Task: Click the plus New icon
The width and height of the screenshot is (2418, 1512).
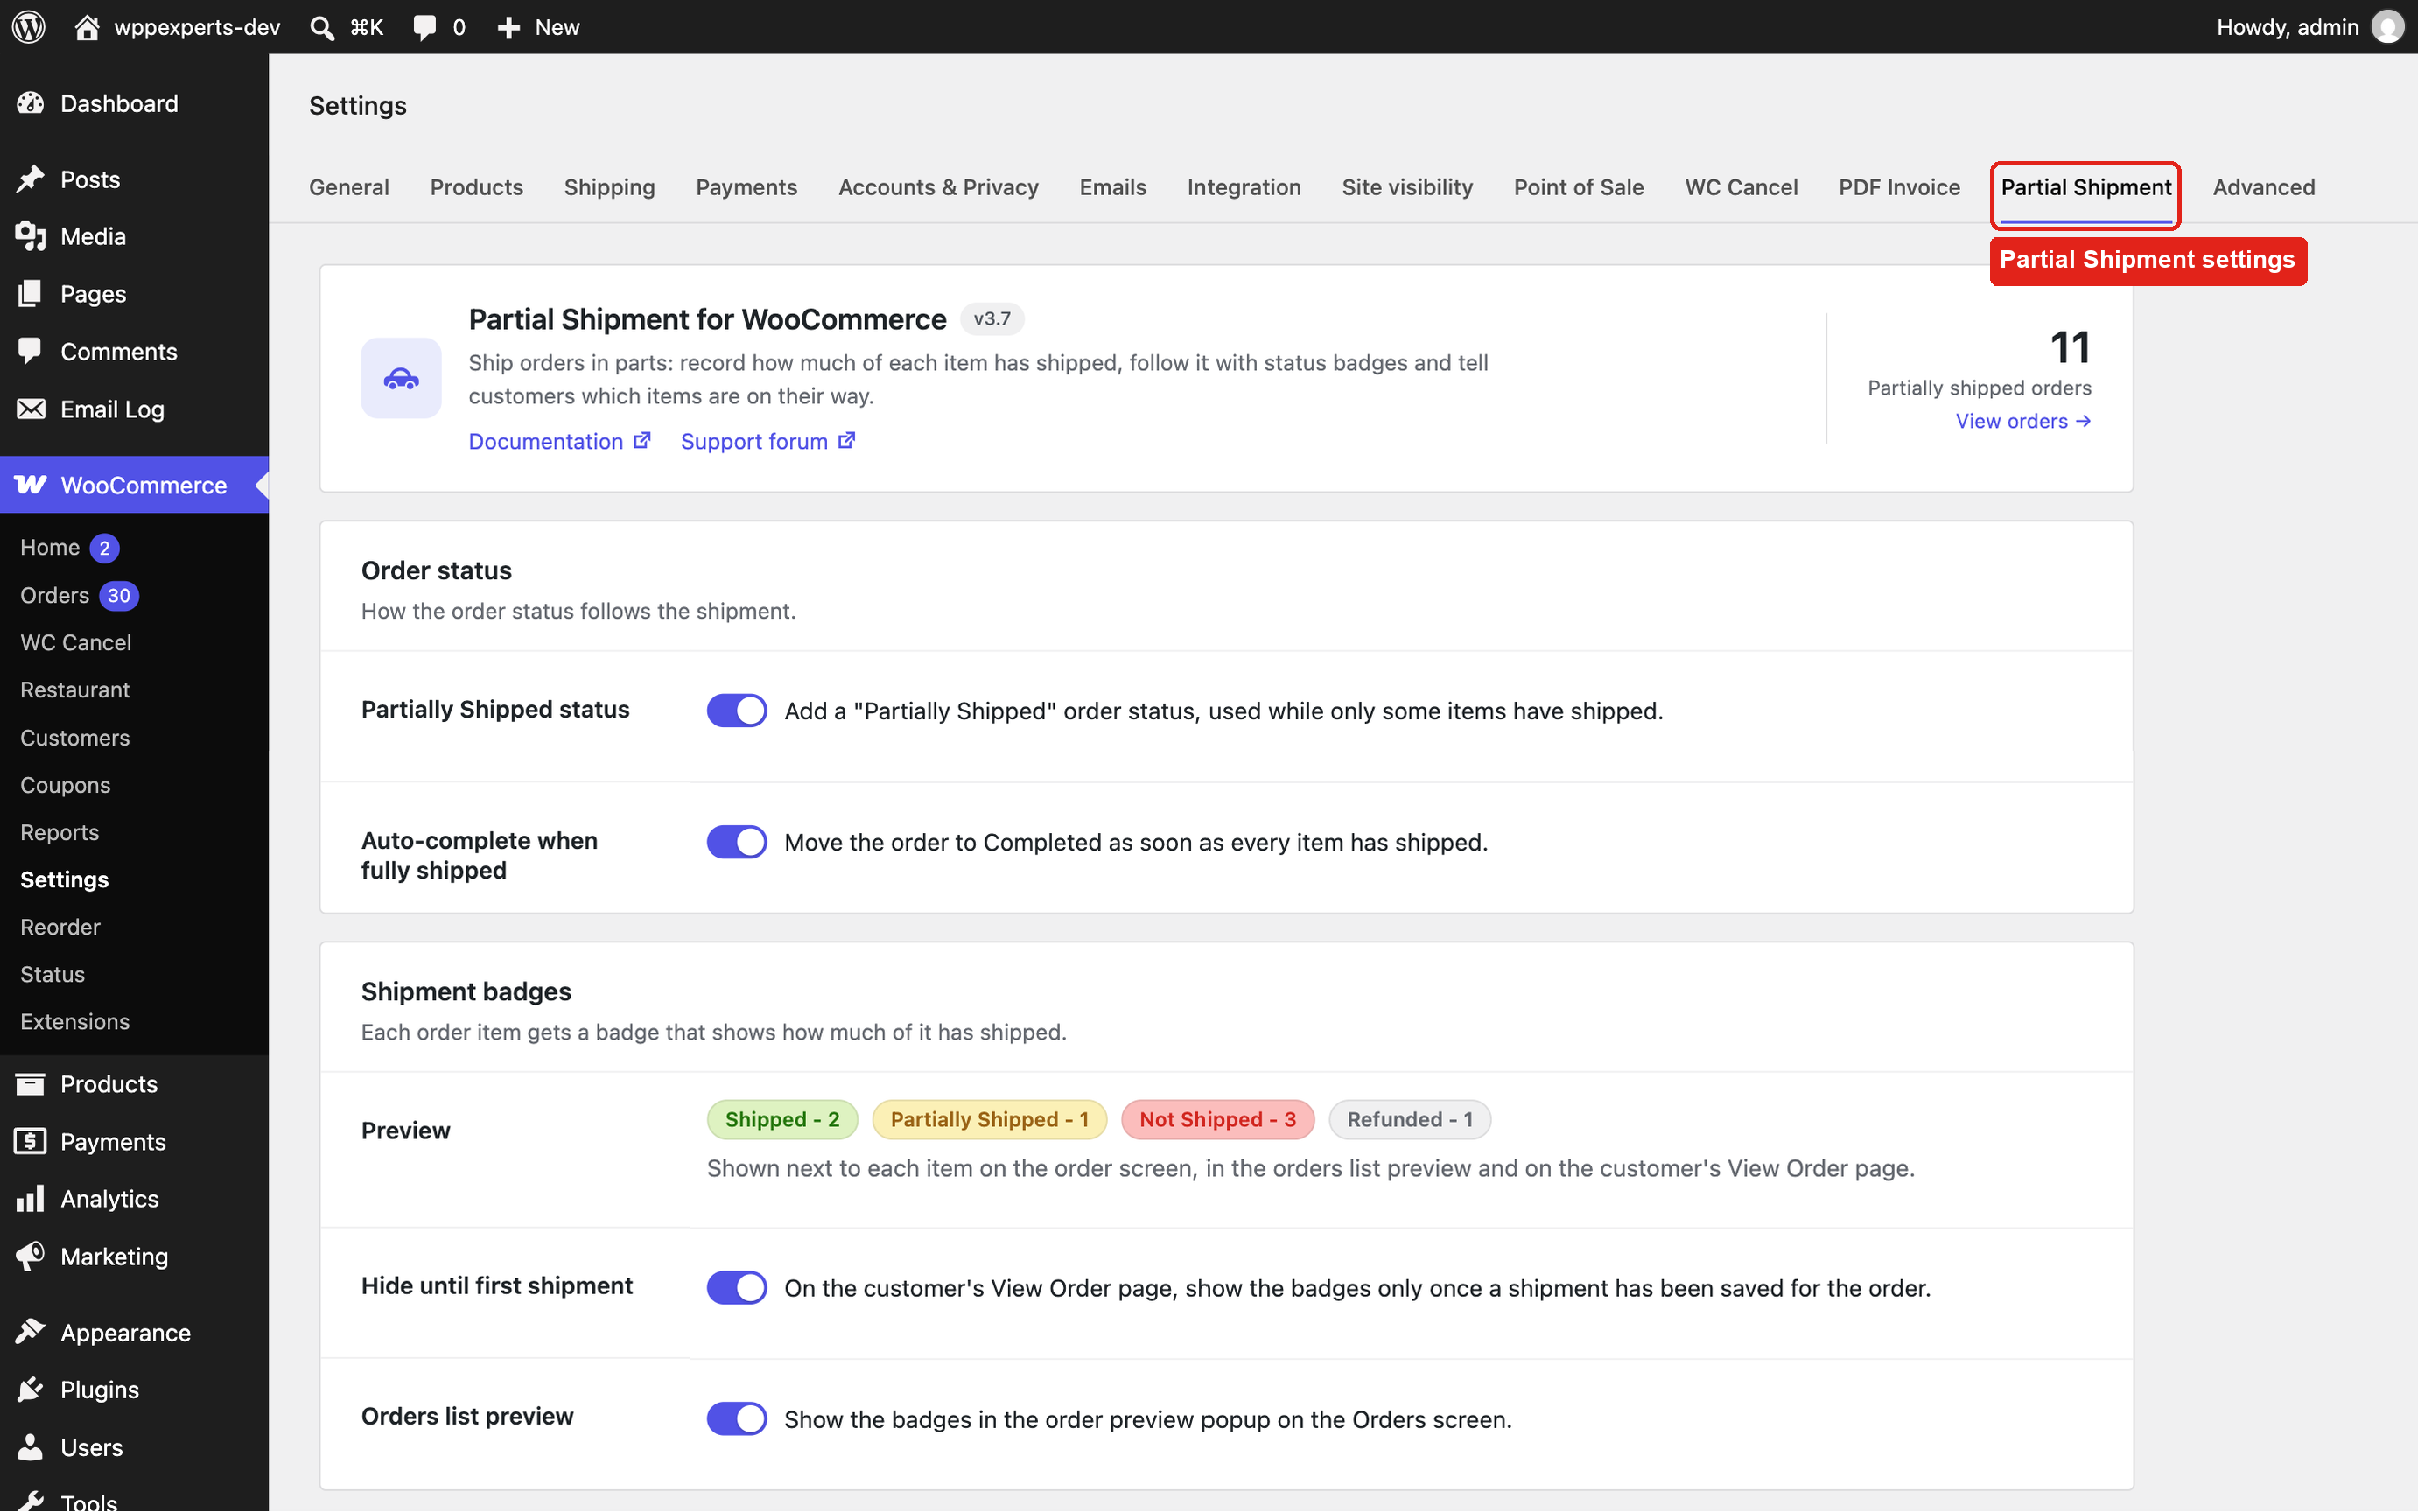Action: (508, 27)
